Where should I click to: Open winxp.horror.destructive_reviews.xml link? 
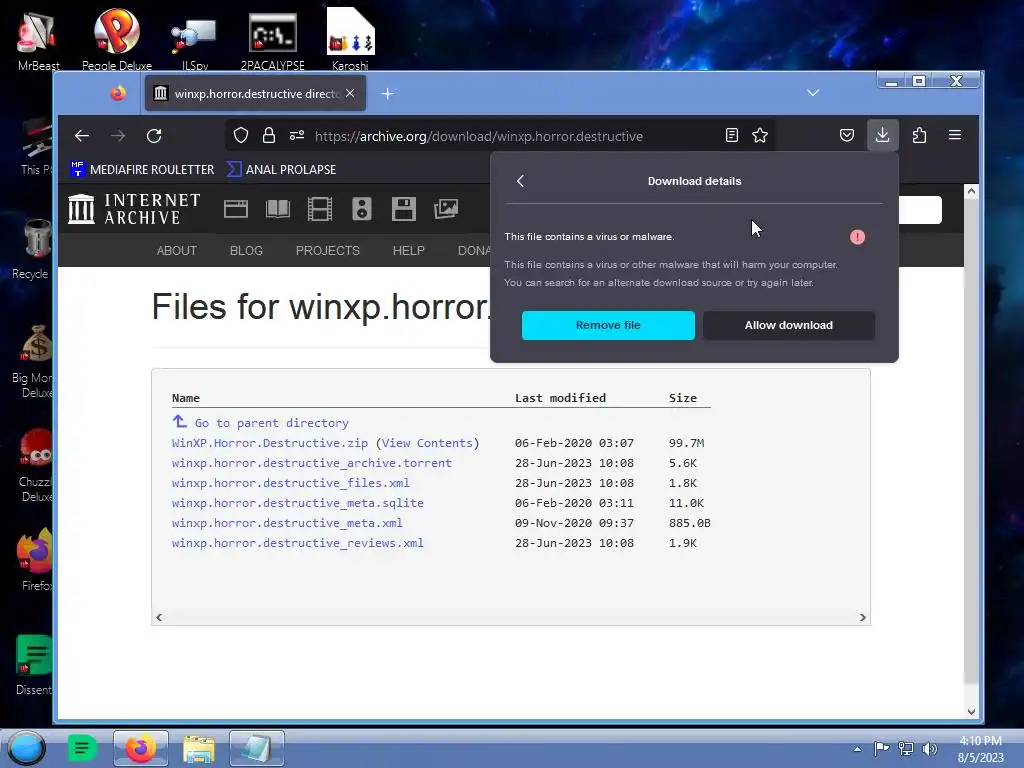click(298, 543)
